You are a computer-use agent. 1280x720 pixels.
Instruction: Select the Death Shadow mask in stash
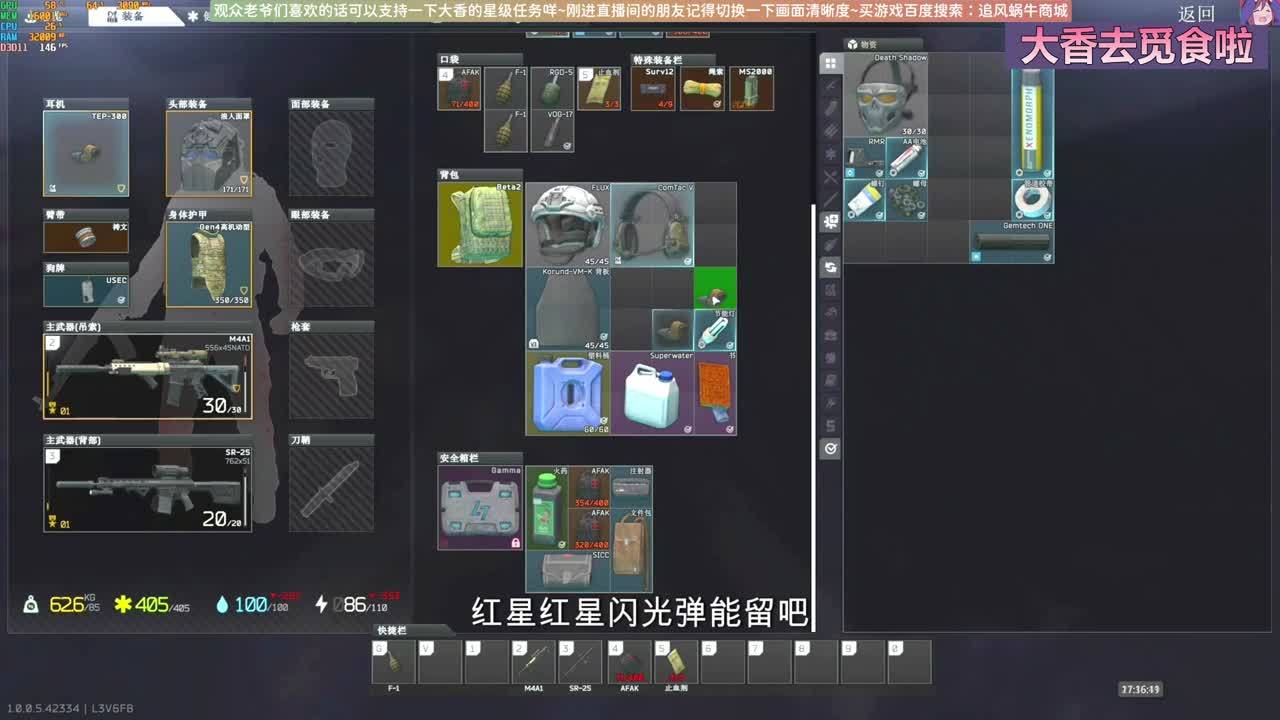[x=886, y=95]
